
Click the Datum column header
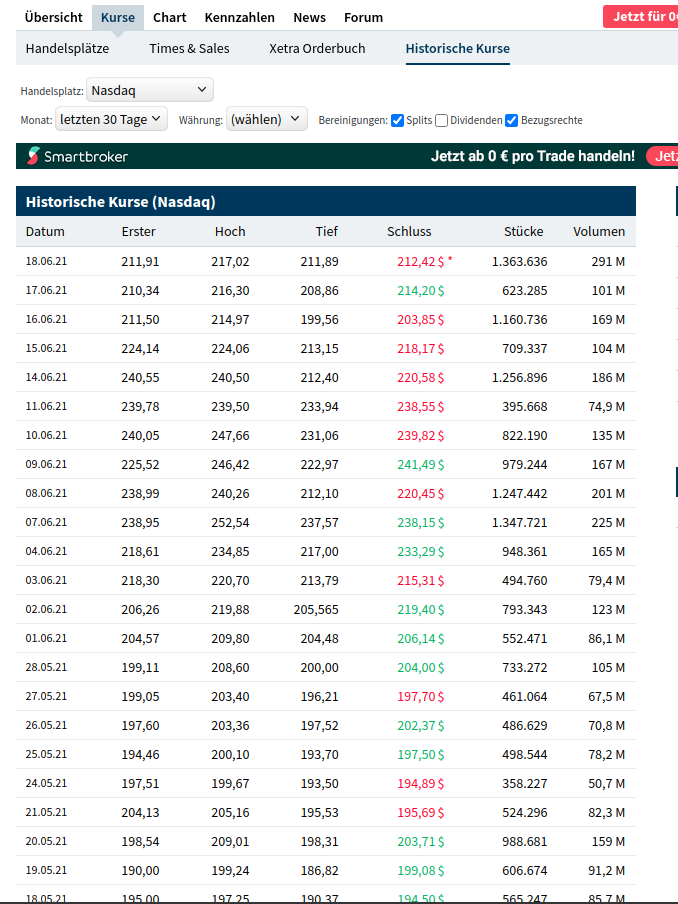click(45, 231)
